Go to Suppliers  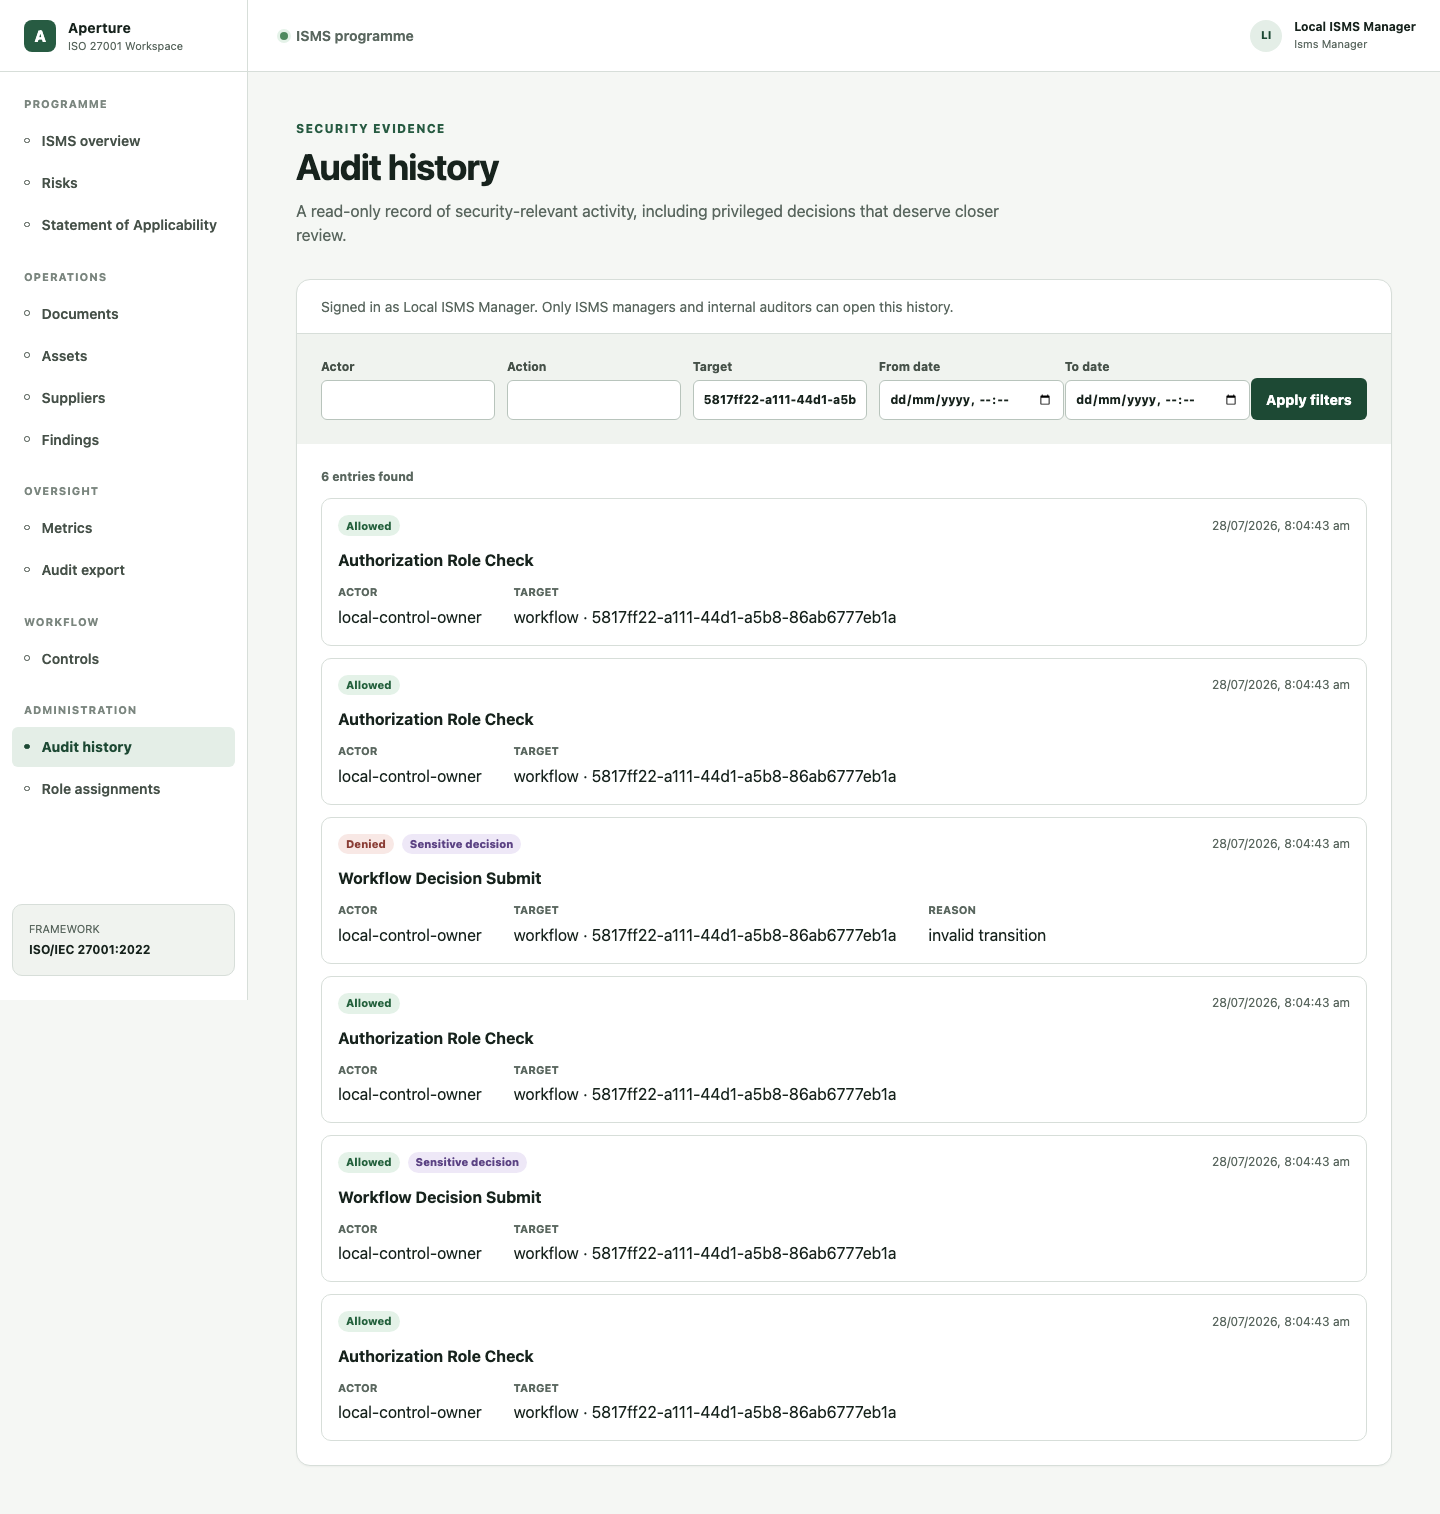click(x=124, y=398)
